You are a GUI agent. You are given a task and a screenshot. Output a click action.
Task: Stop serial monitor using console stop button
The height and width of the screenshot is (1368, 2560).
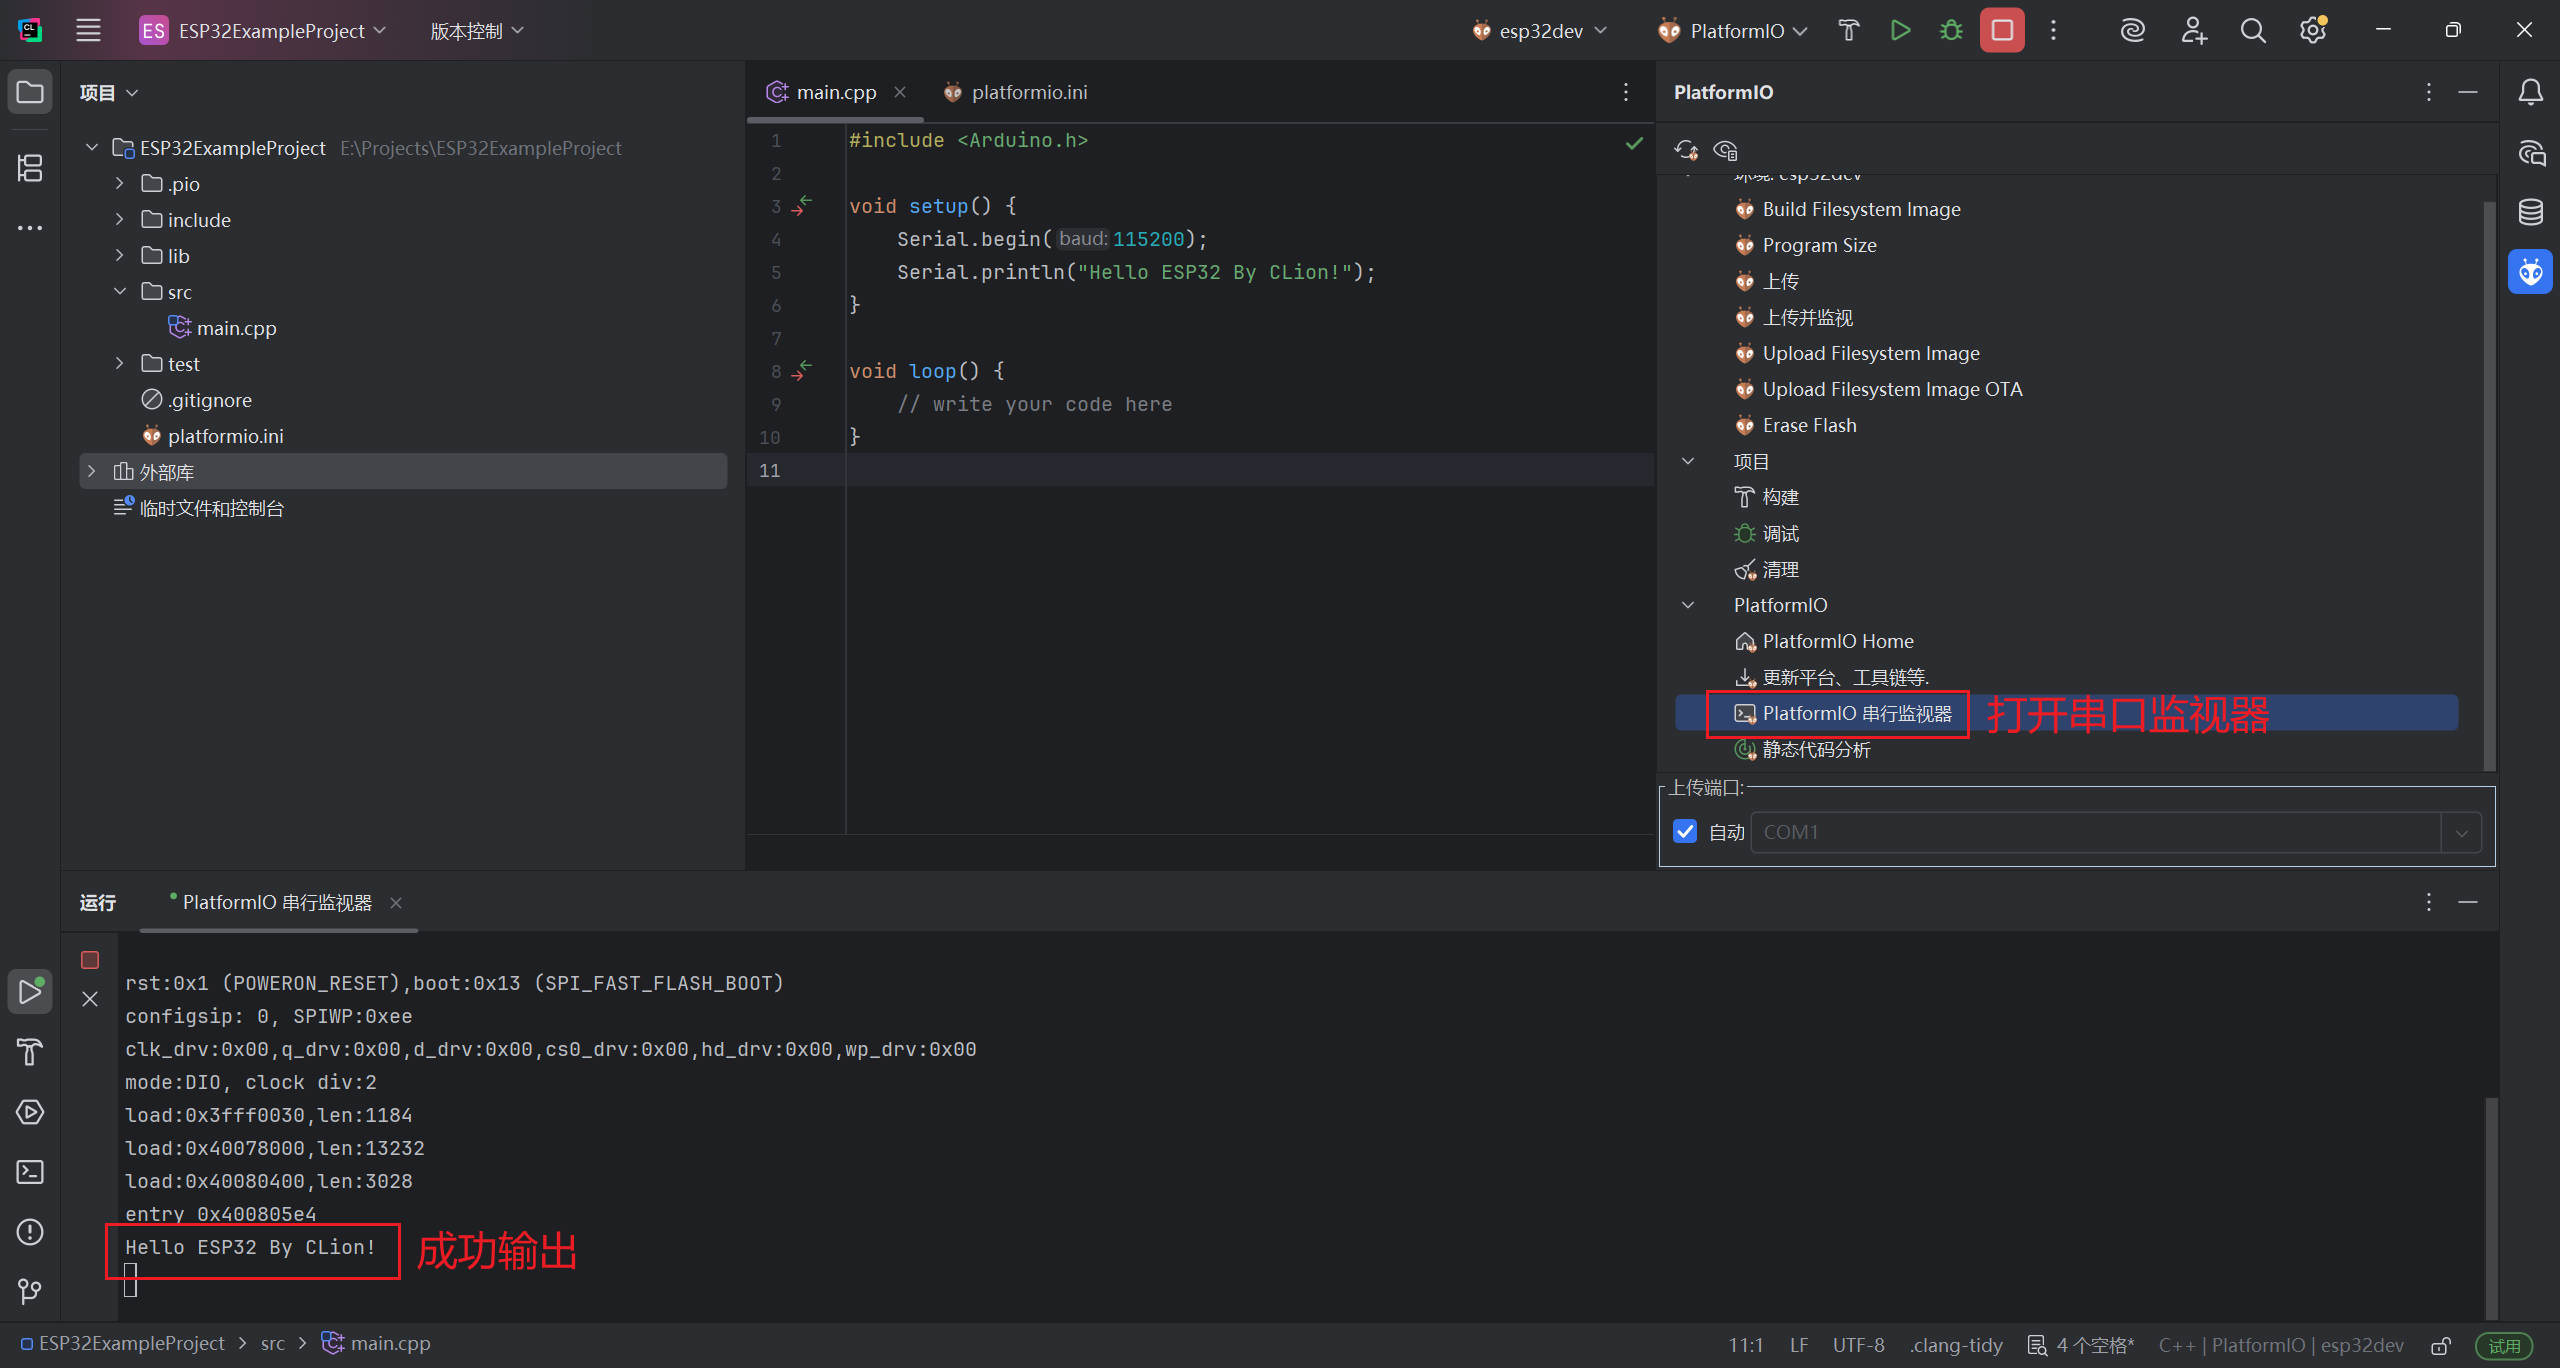(90, 960)
